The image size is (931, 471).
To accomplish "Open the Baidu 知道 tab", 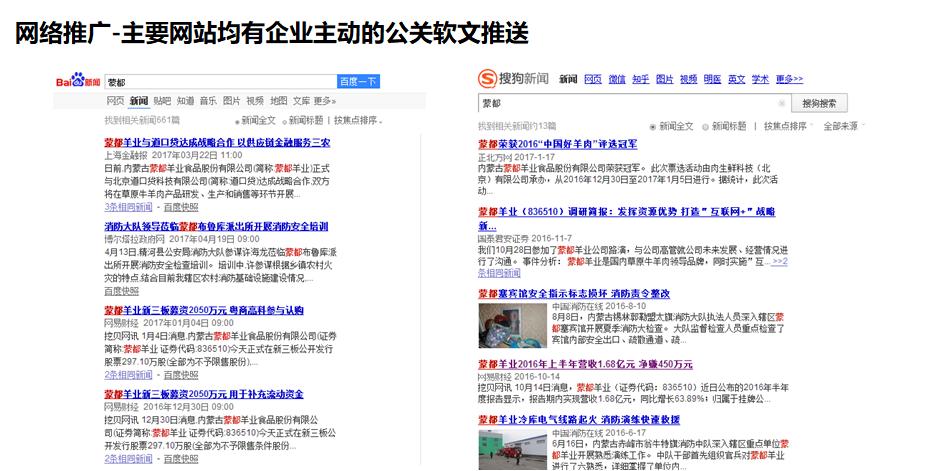I will pos(185,101).
